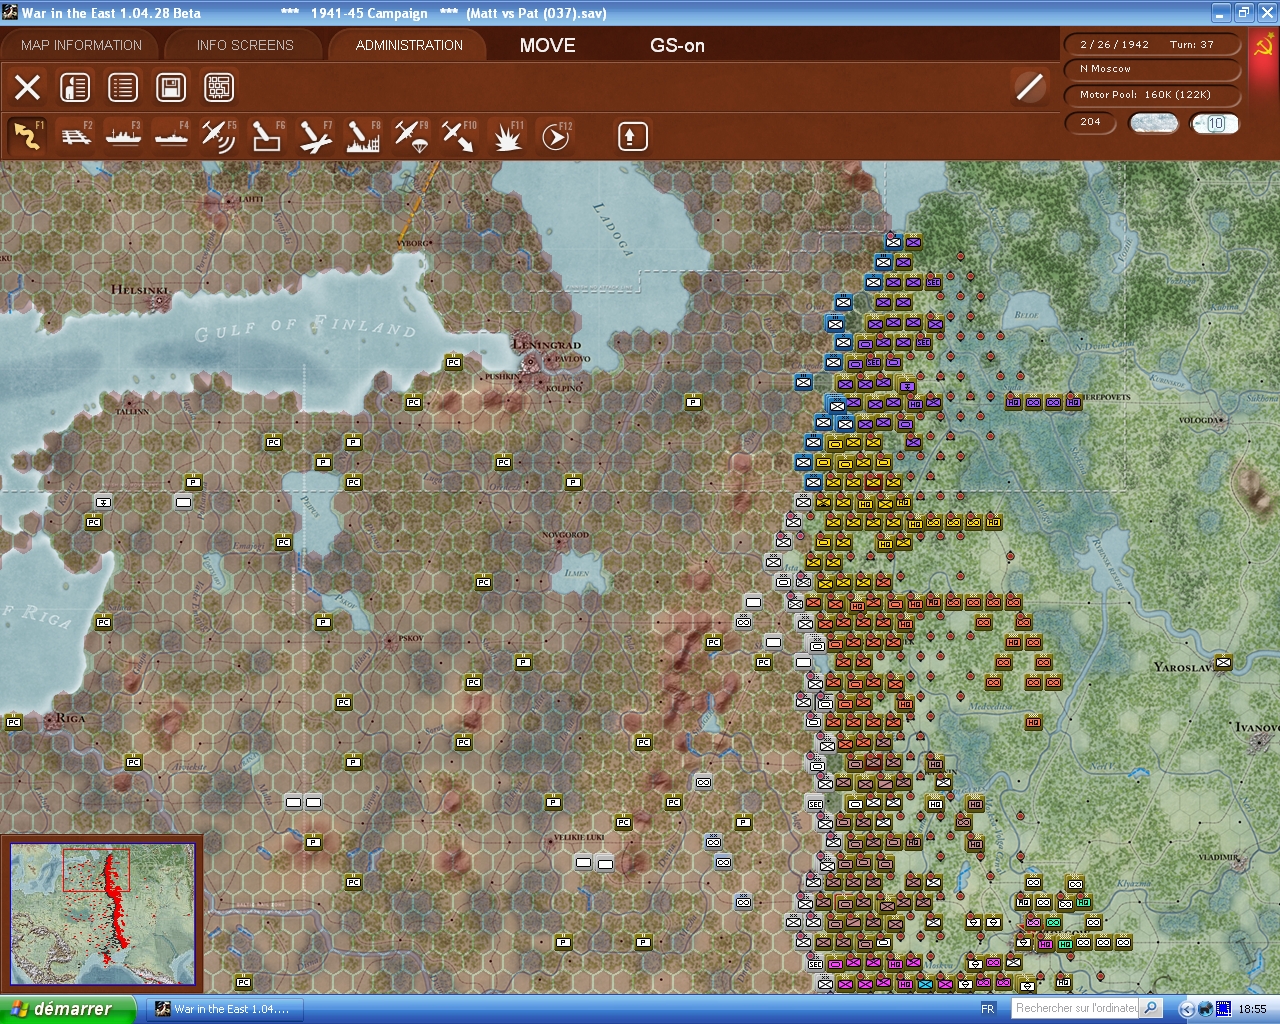
Task: Click the Motor Pool 160K (122K) field
Action: (x=1152, y=95)
